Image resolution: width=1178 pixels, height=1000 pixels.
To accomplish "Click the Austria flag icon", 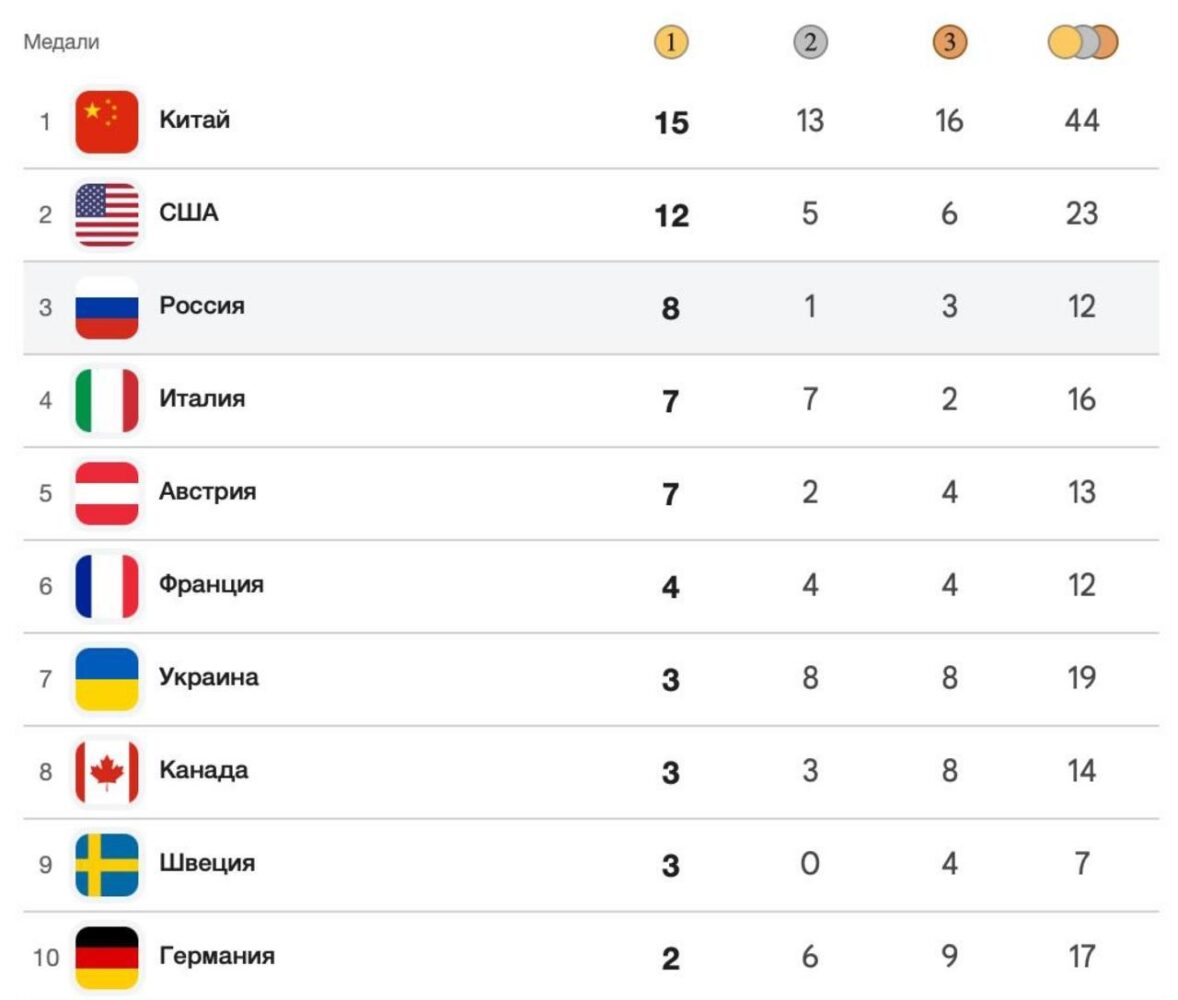I will (x=107, y=493).
